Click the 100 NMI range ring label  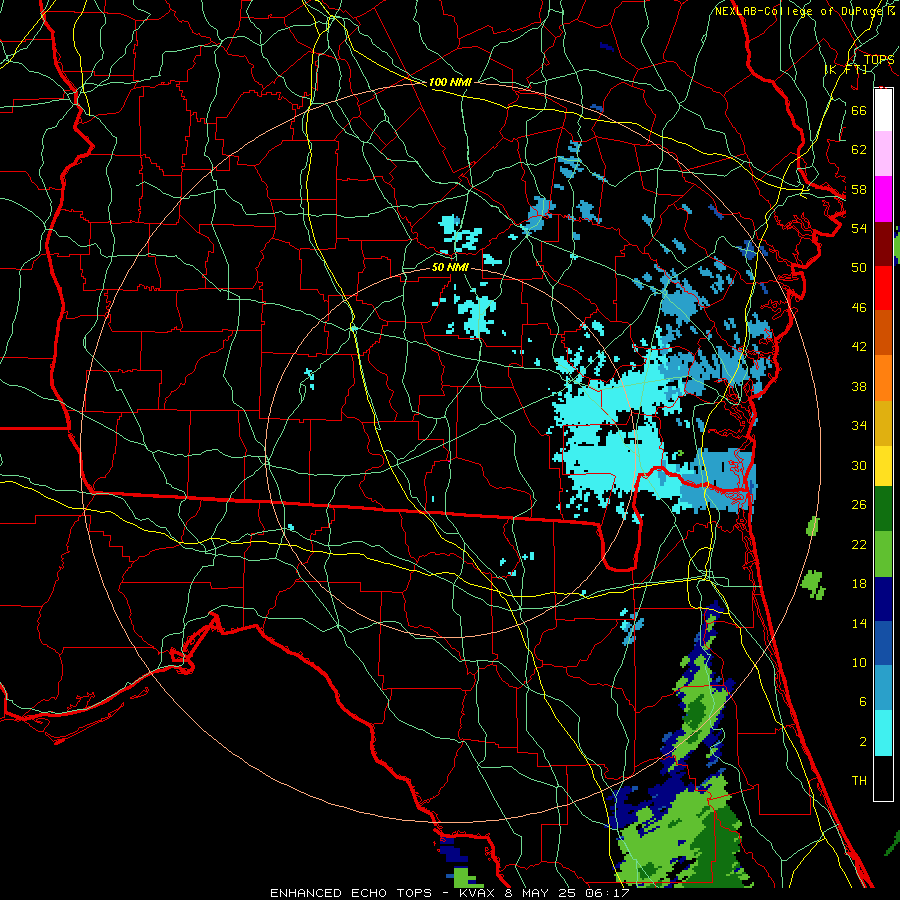click(x=450, y=82)
